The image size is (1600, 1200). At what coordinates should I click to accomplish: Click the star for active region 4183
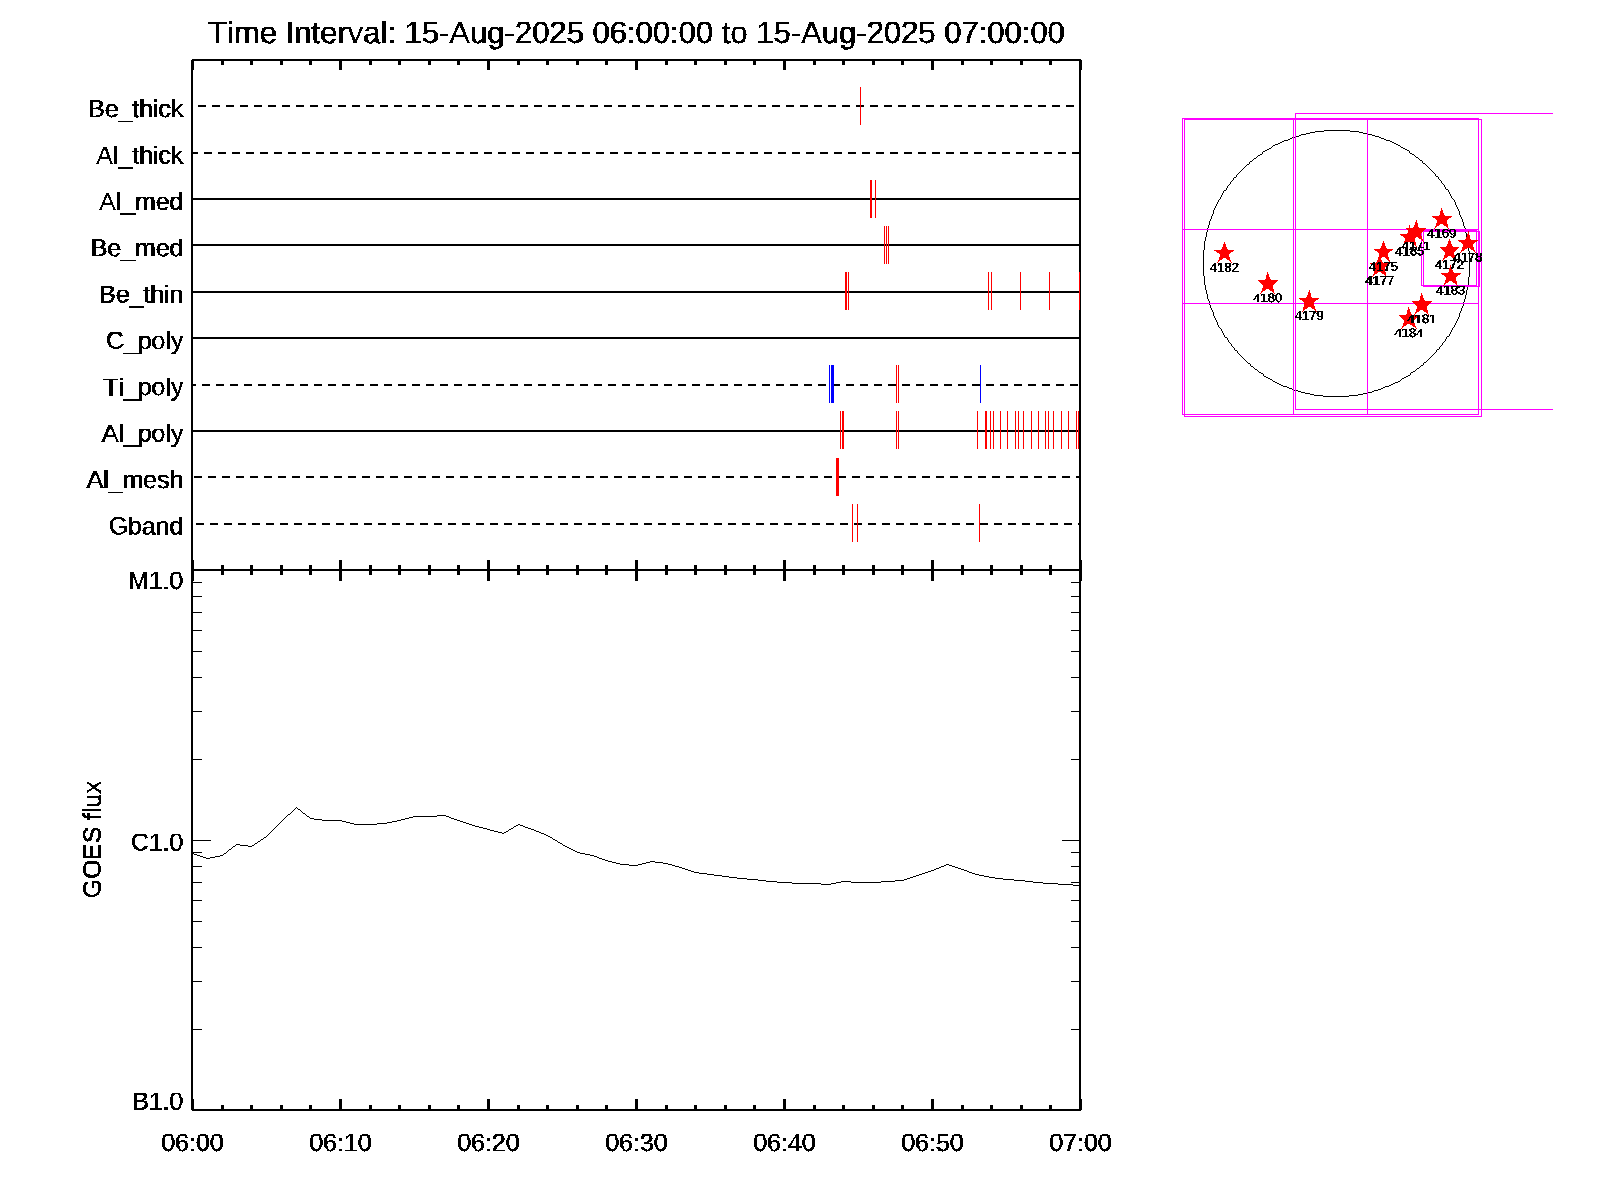pos(1451,277)
